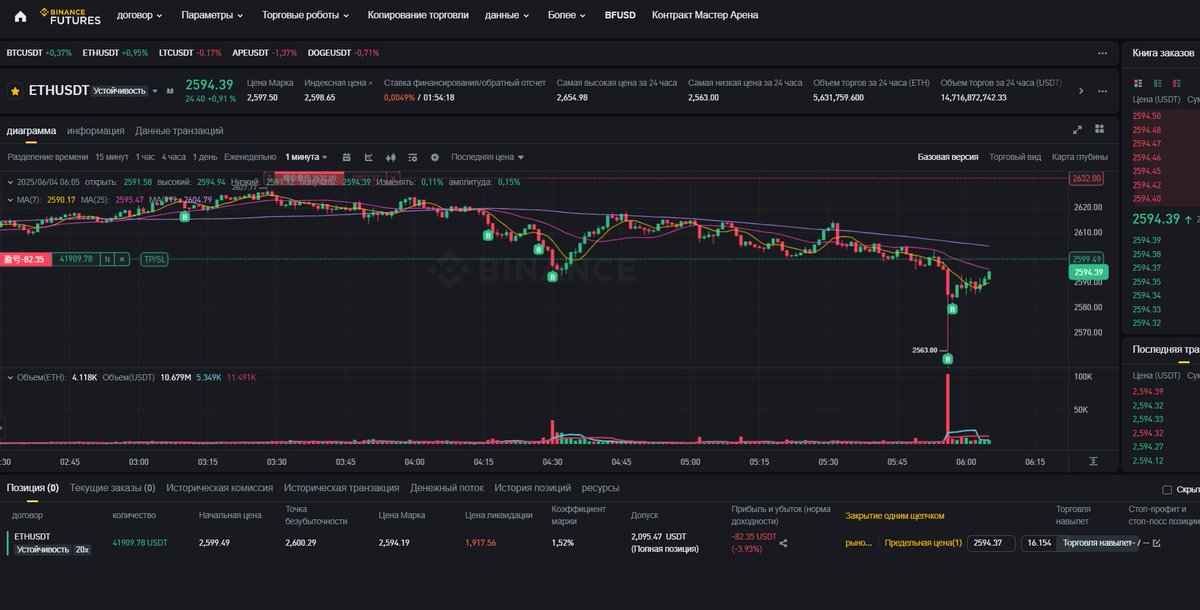Open the «Параметры» menu dropdown

click(212, 15)
